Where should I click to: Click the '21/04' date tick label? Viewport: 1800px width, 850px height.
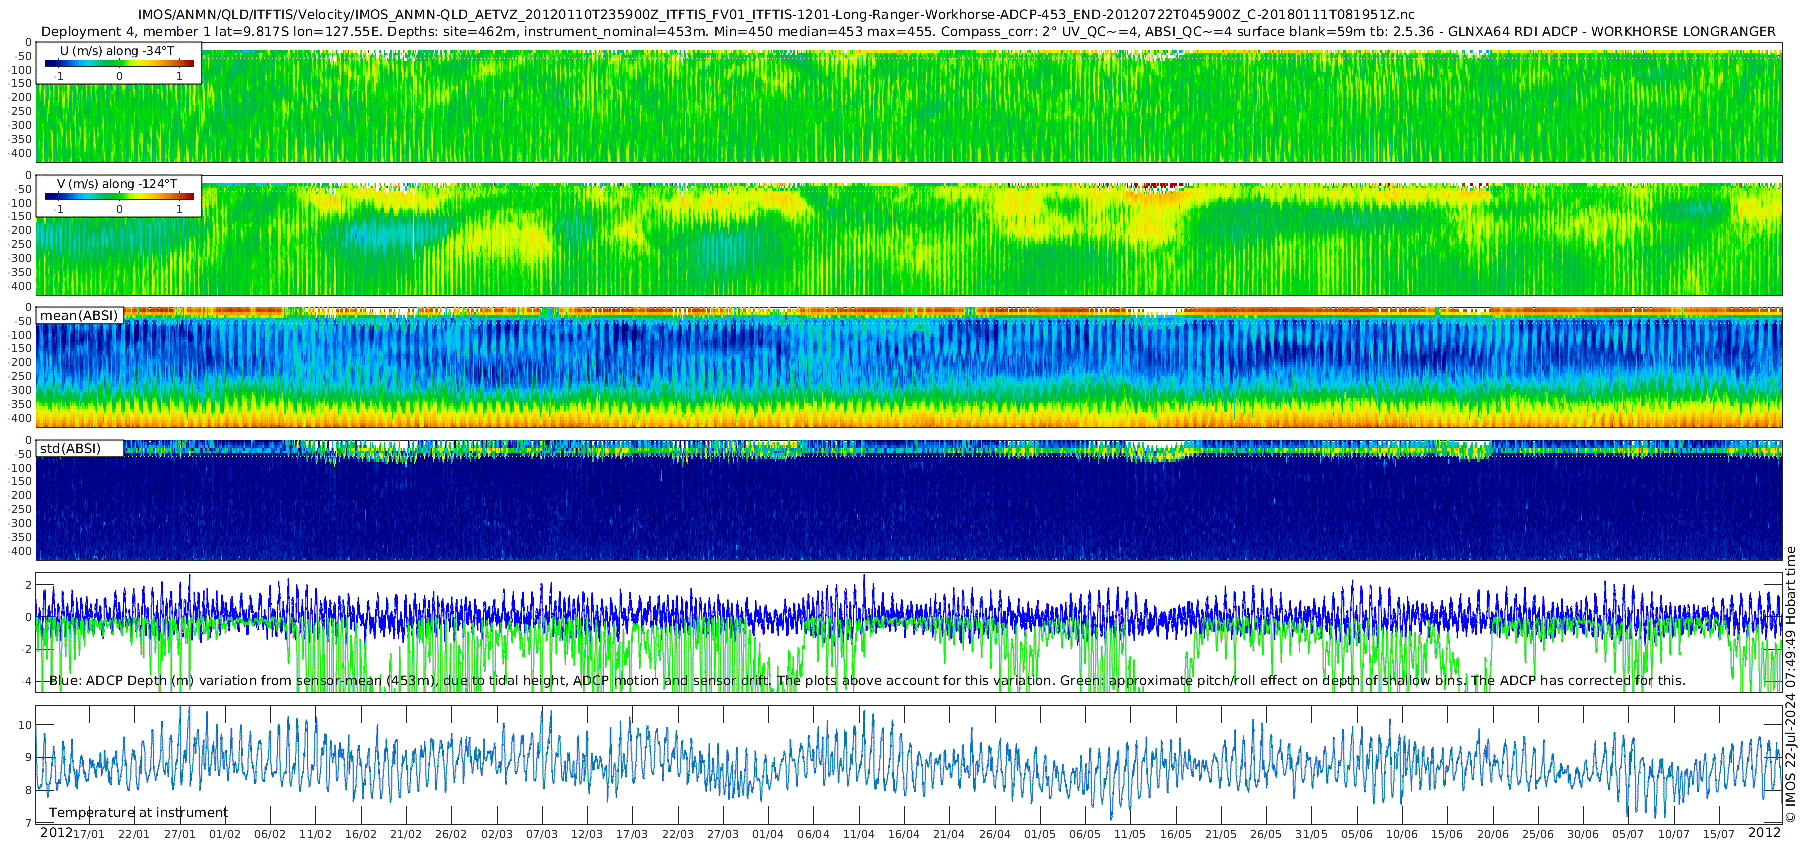[949, 834]
